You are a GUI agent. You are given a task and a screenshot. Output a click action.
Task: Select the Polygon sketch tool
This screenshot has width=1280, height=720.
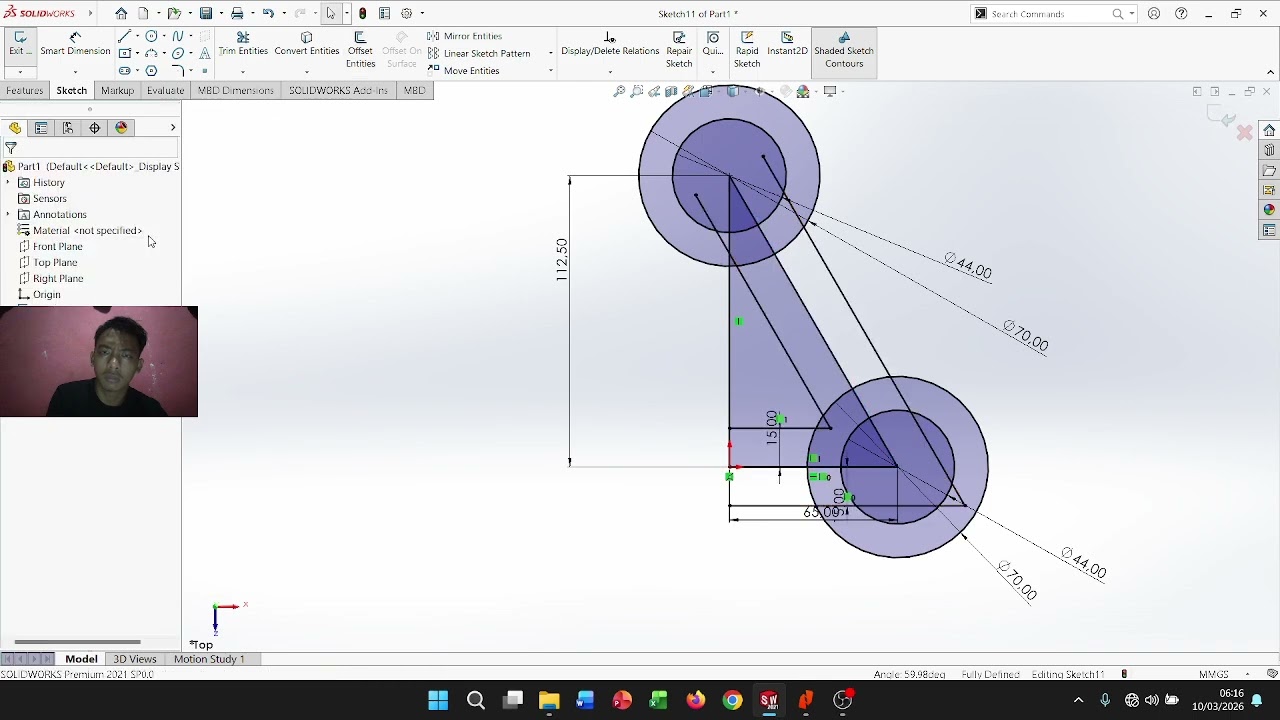[151, 70]
